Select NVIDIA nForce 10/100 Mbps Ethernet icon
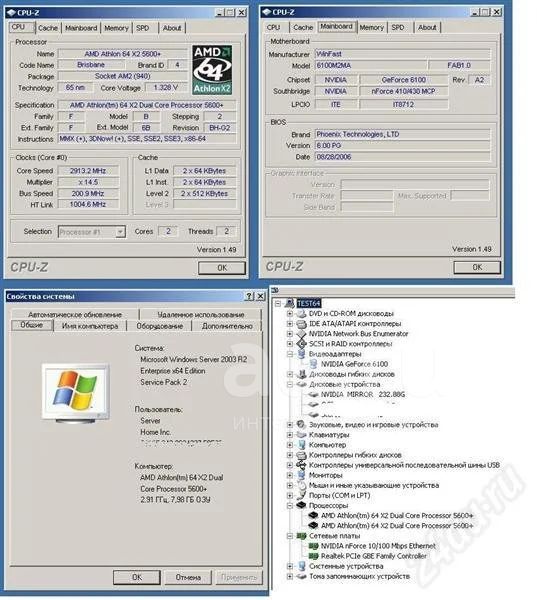 pyautogui.click(x=313, y=546)
